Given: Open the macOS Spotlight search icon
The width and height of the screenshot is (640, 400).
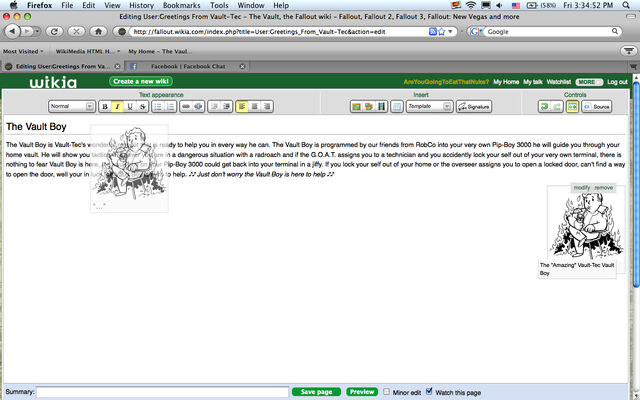Looking at the screenshot, I should click(x=626, y=5).
